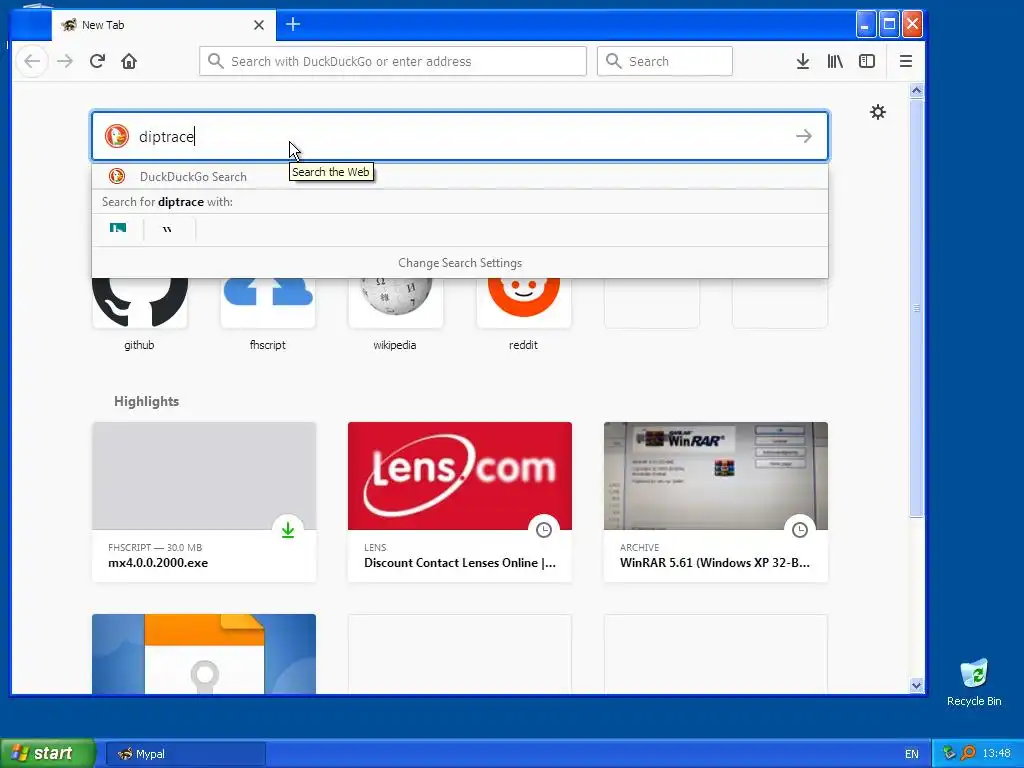Viewport: 1024px width, 768px height.
Task: Go back to the previous page
Action: coord(32,61)
